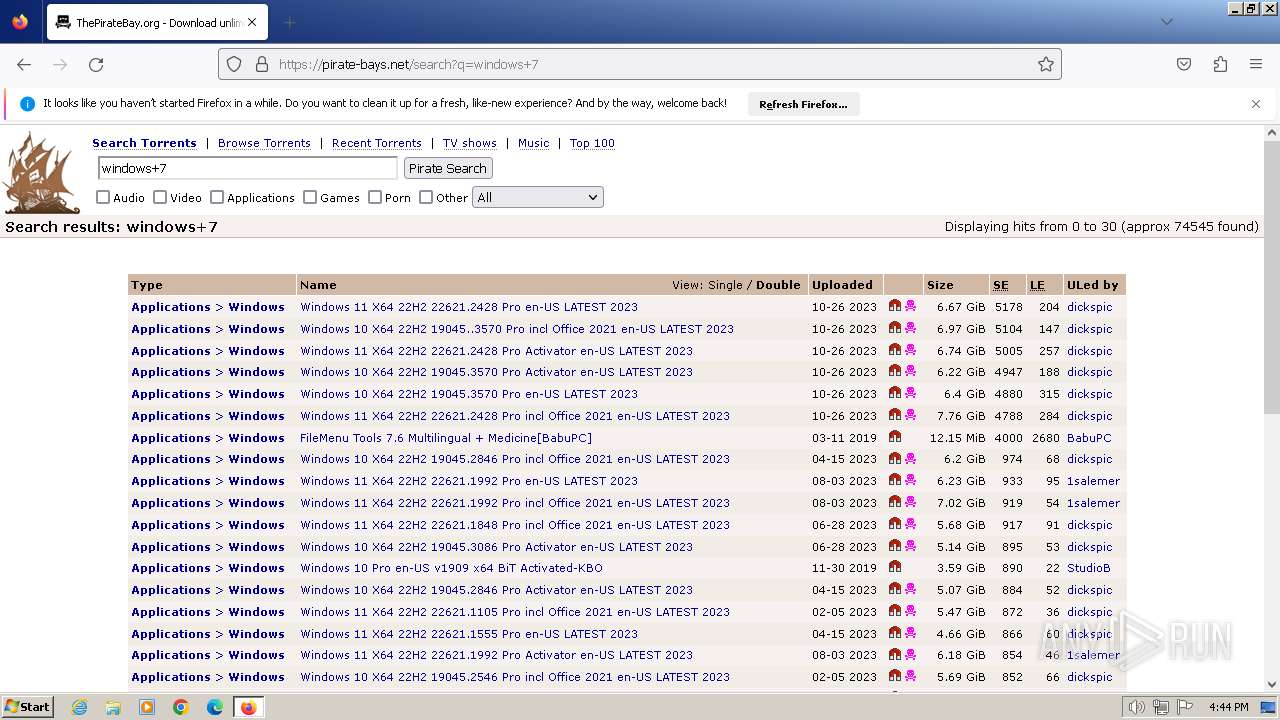The height and width of the screenshot is (720, 1280).
Task: Click Browse Torrents nav link
Action: point(264,143)
